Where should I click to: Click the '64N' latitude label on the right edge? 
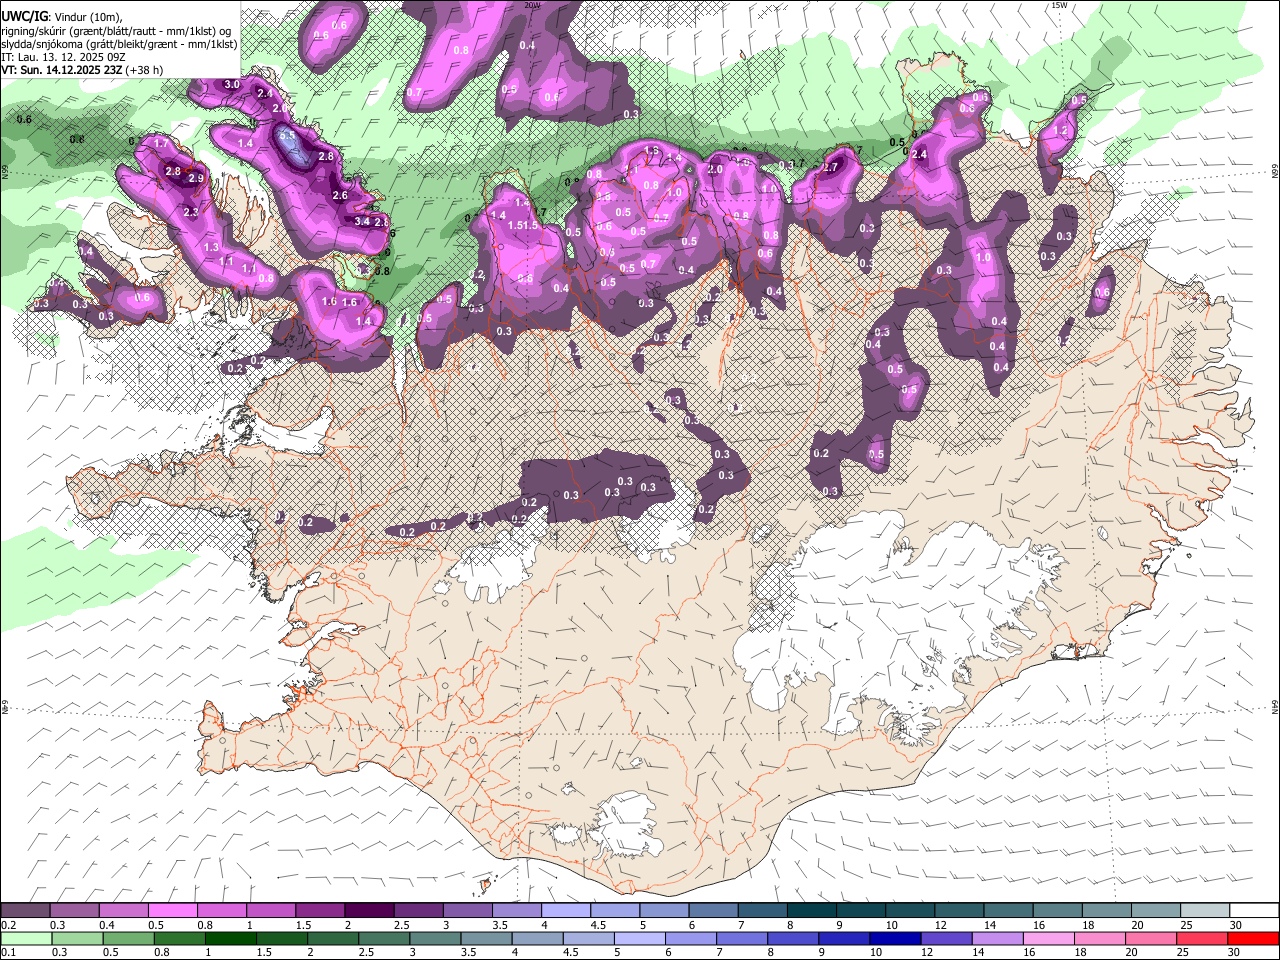[x=1274, y=707]
